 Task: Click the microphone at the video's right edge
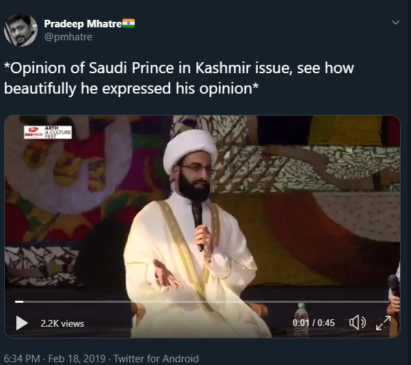tap(394, 283)
